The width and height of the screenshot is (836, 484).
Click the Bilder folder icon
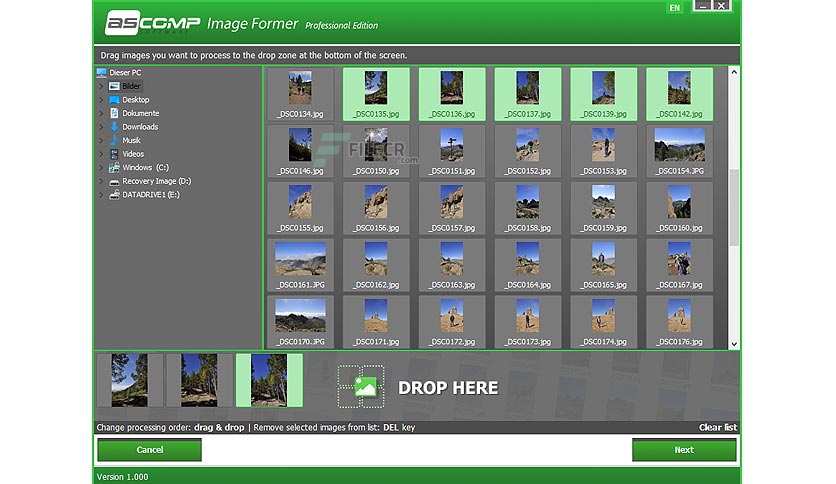[x=114, y=86]
